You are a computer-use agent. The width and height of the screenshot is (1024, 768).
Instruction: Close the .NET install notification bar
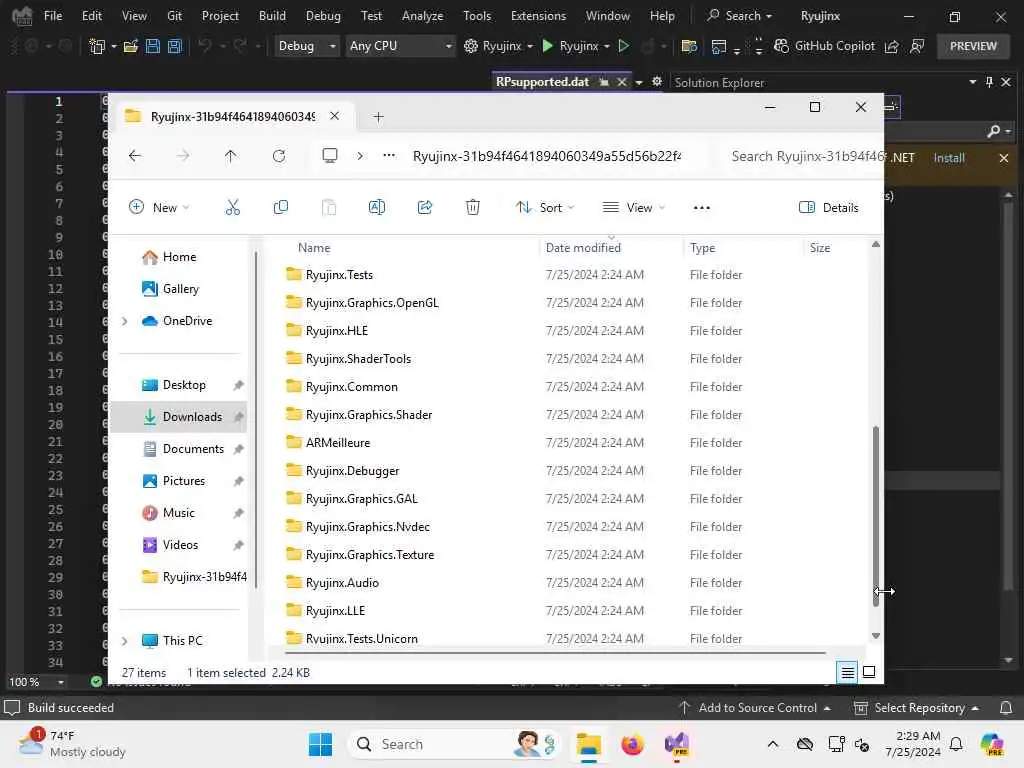(1004, 158)
